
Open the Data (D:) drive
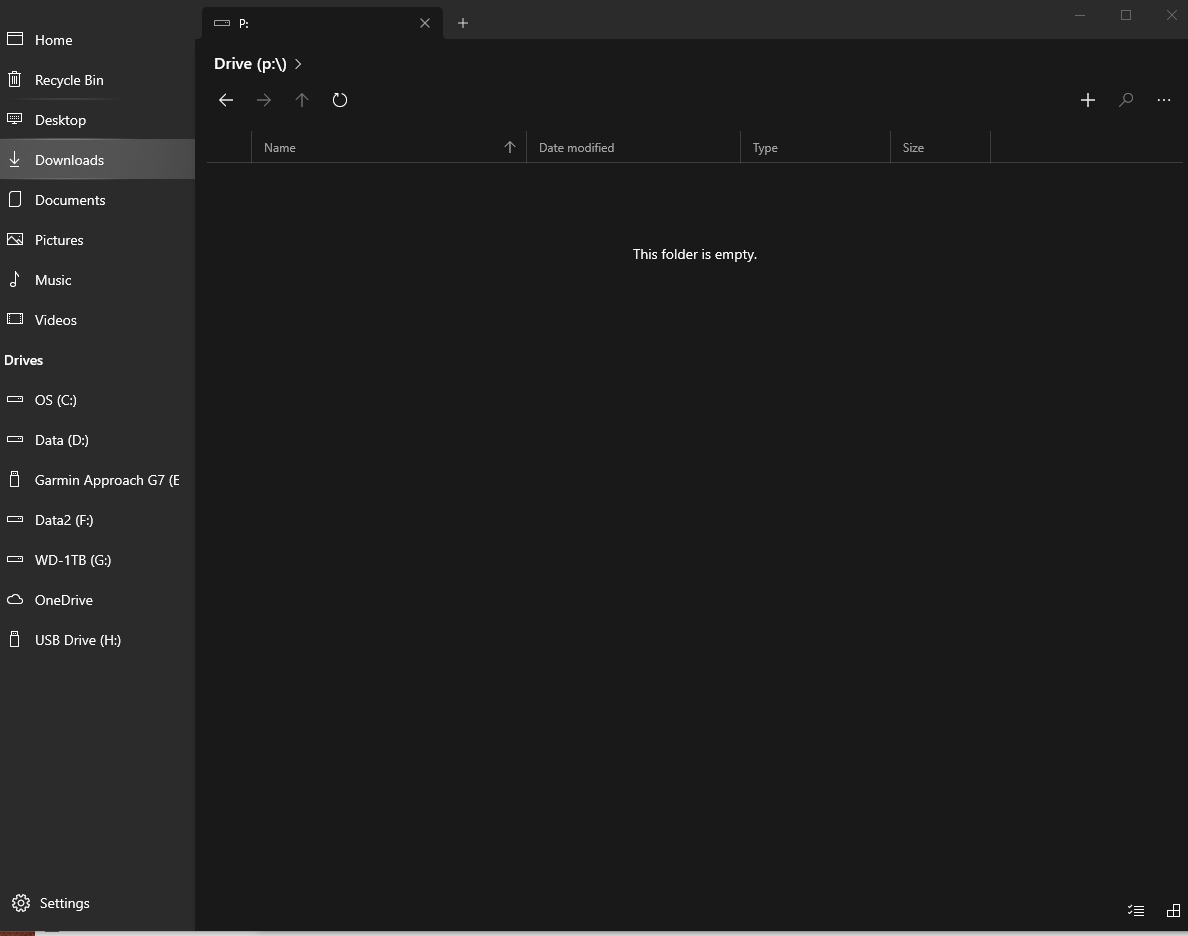[97, 440]
